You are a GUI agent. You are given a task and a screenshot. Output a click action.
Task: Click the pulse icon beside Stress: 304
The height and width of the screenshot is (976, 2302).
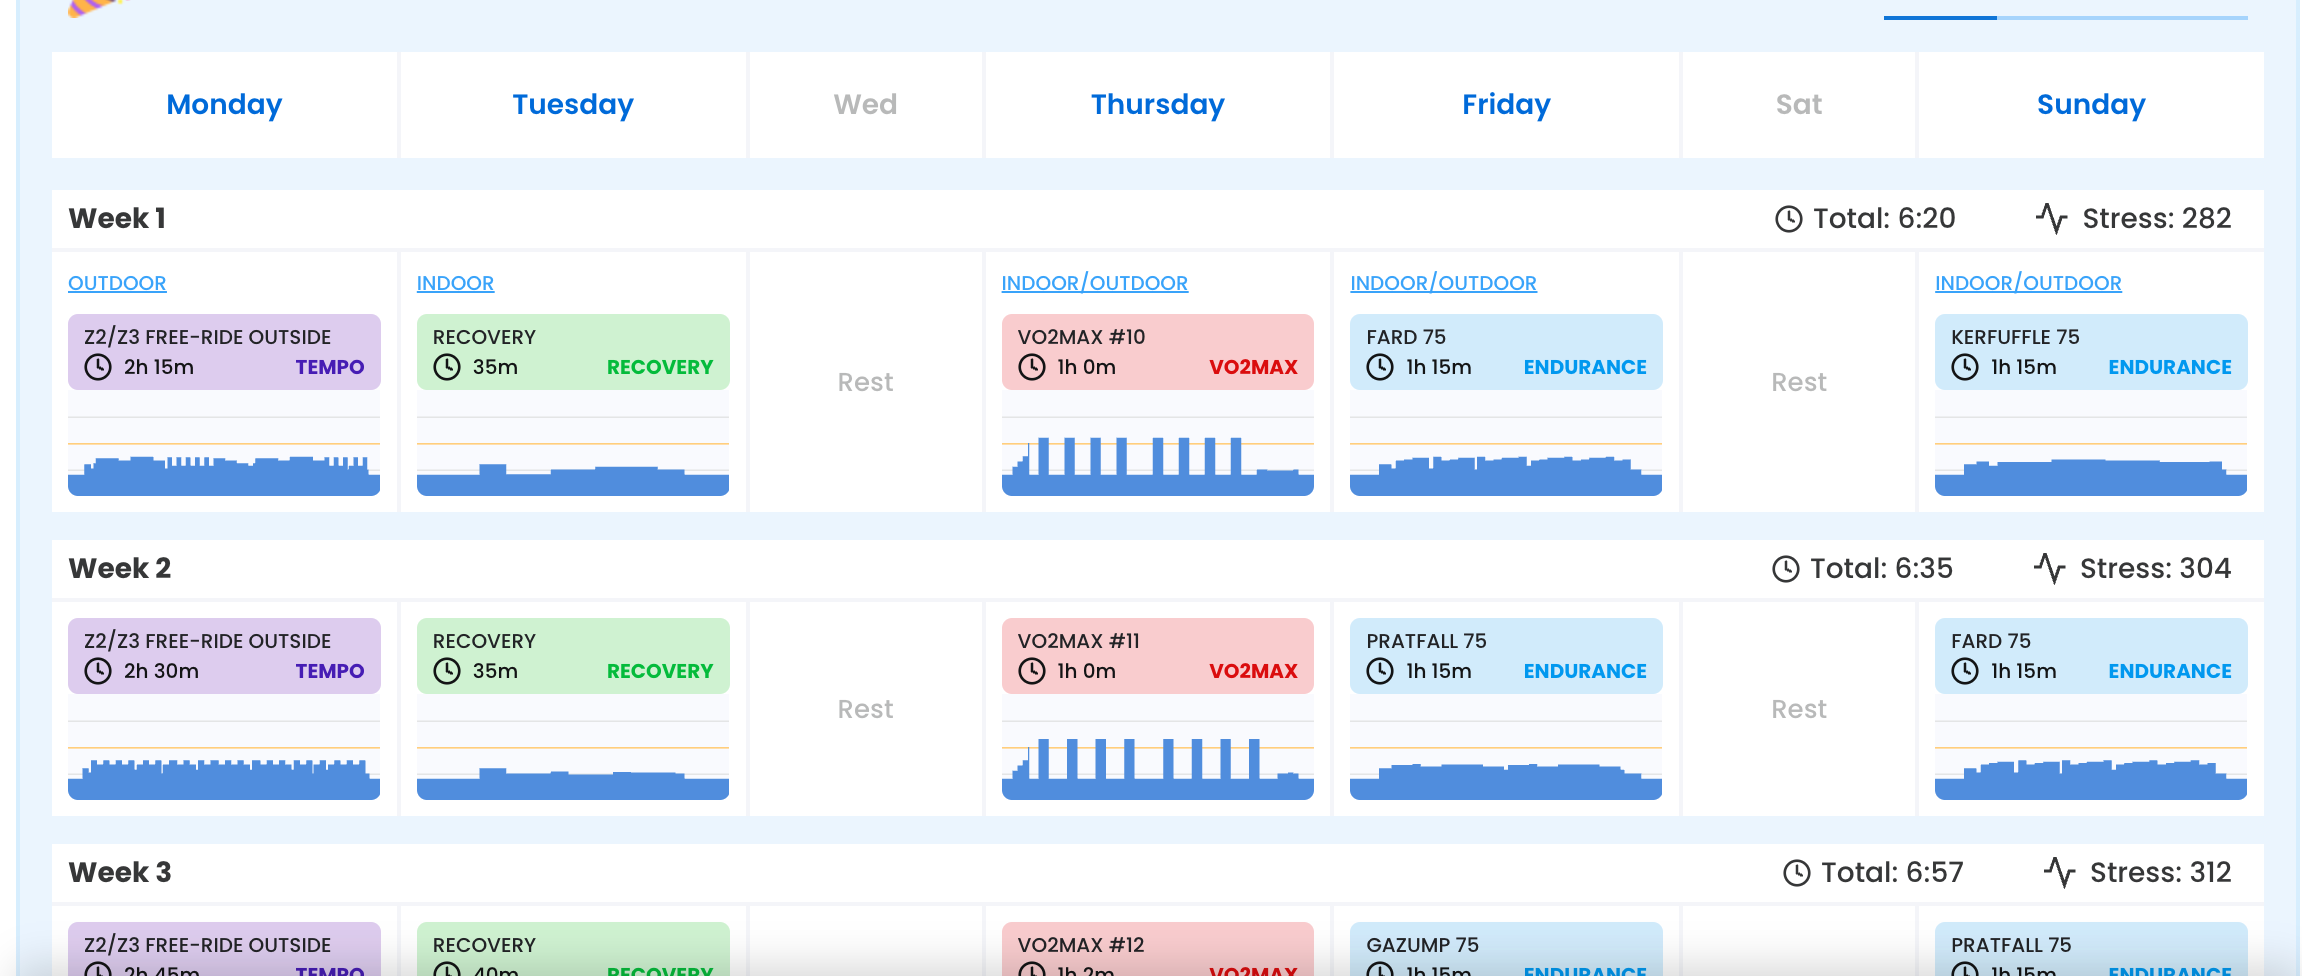[2049, 568]
